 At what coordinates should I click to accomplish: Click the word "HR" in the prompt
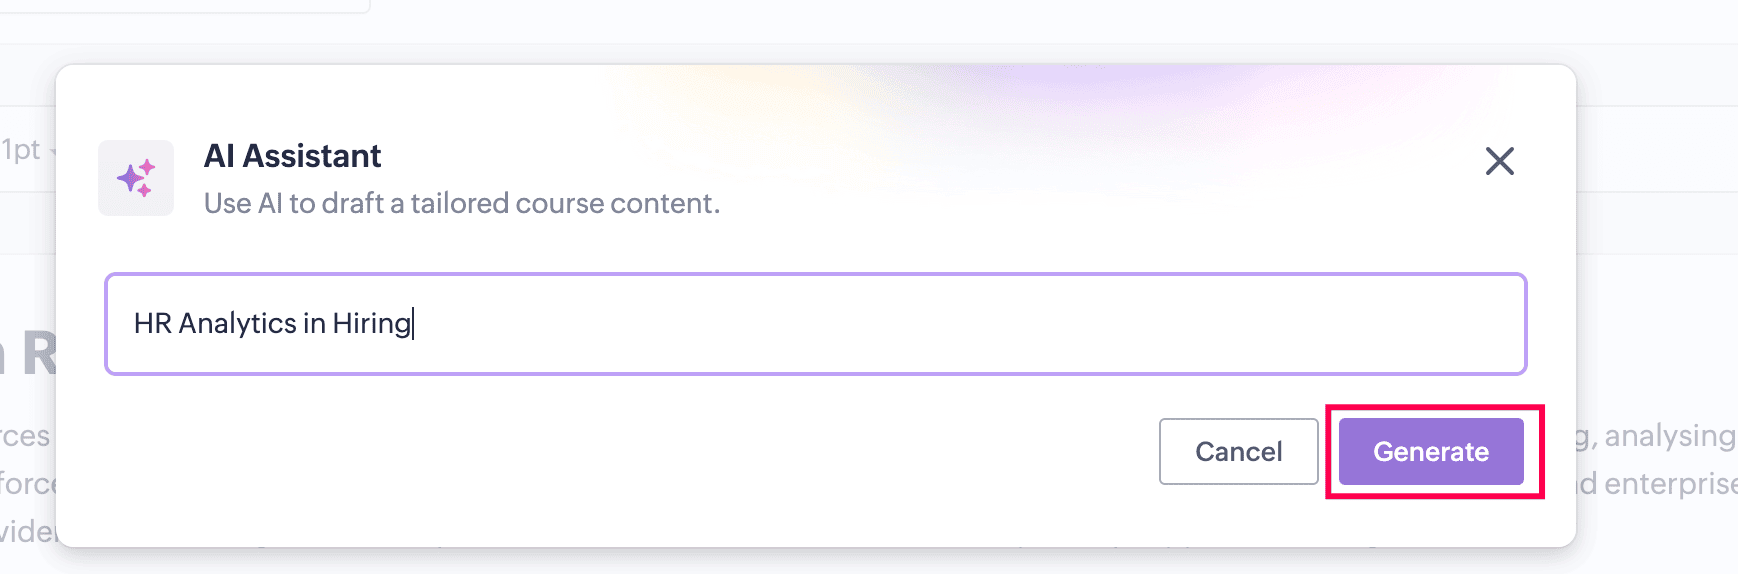pyautogui.click(x=153, y=324)
